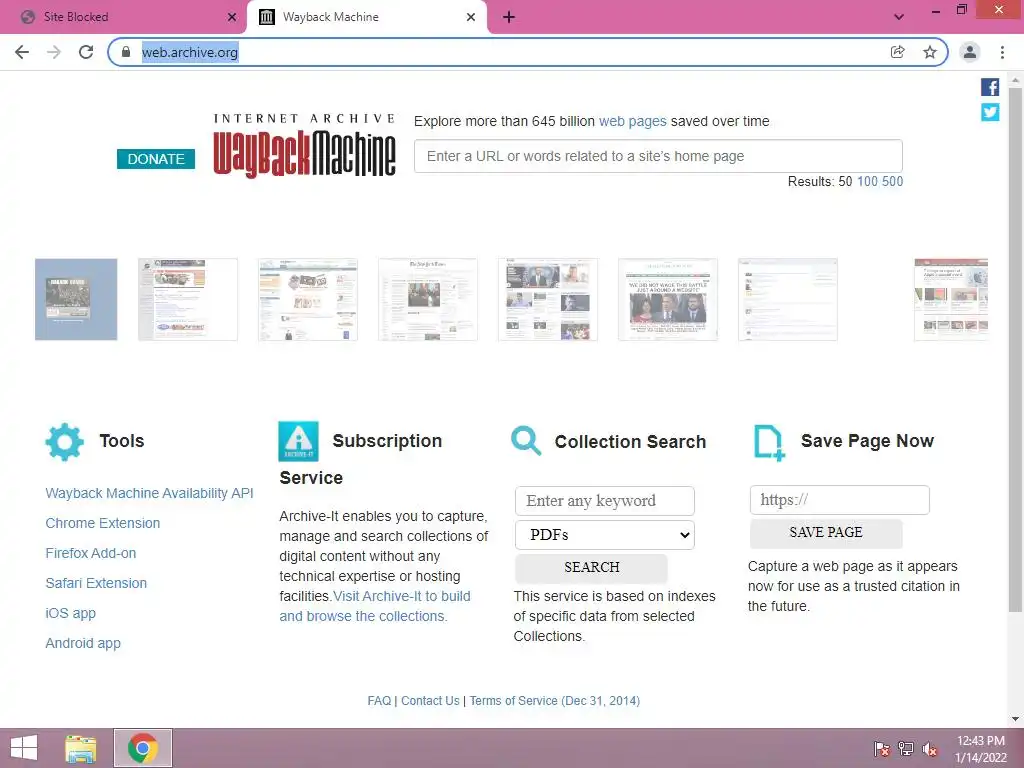Open Wayback Machine Availability API link
This screenshot has height=768, width=1024.
tap(149, 493)
